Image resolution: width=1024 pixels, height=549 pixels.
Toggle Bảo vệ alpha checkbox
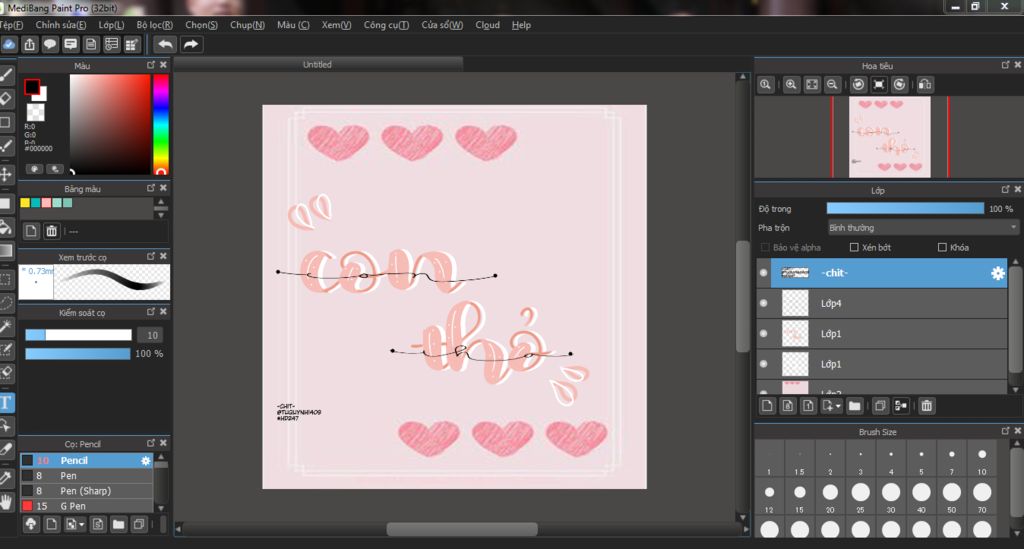point(765,247)
